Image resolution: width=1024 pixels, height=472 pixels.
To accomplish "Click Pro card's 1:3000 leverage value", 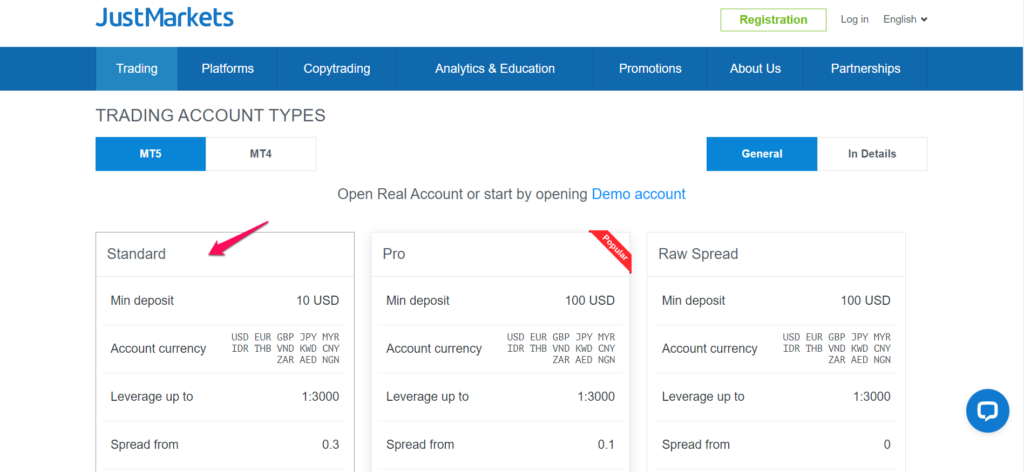I will 596,396.
